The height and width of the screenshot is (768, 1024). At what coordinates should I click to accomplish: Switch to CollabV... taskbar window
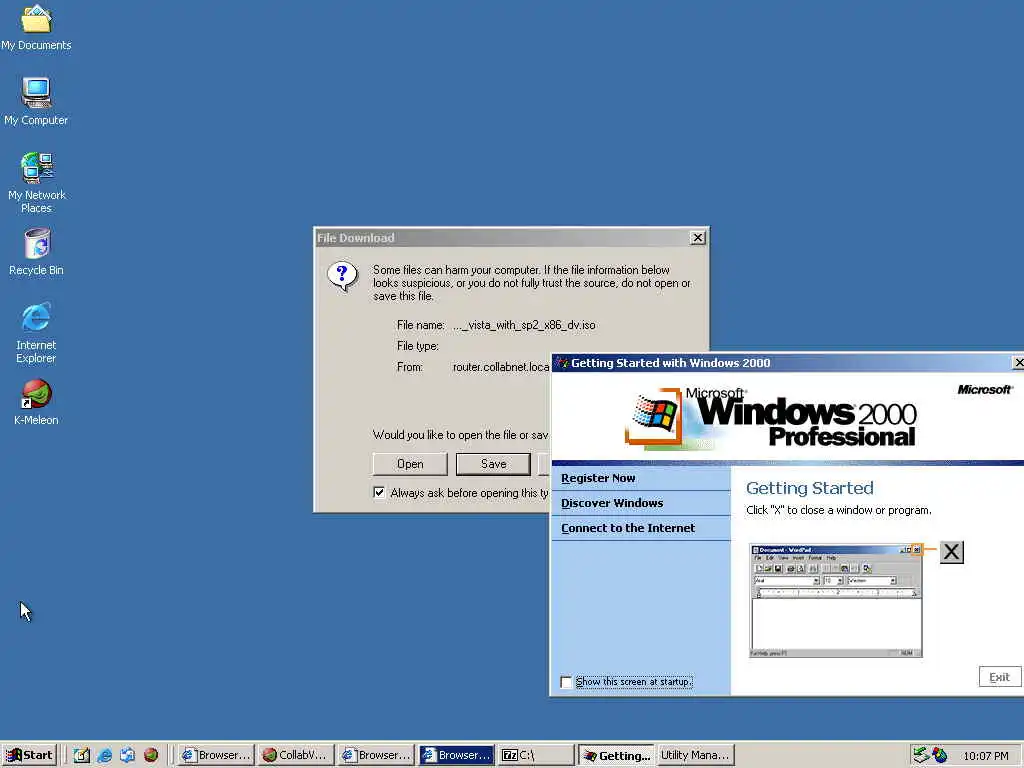click(296, 755)
